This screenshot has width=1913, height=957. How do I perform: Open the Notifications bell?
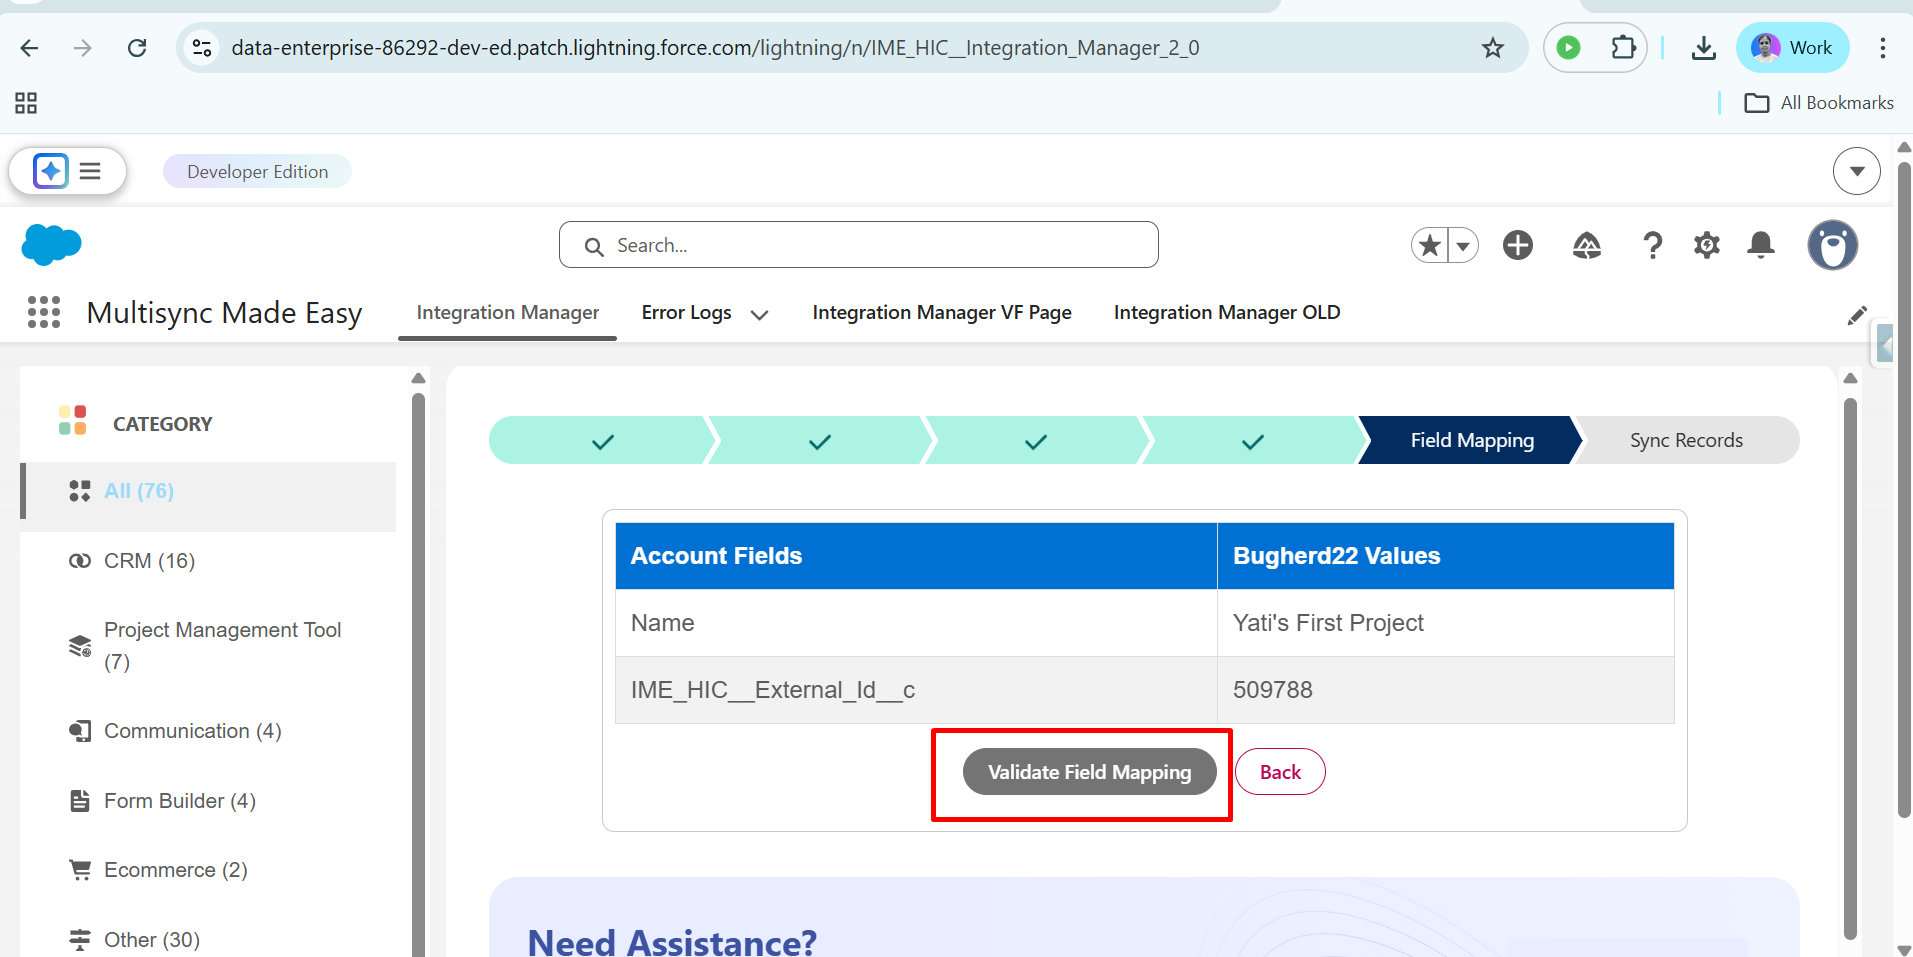point(1761,245)
